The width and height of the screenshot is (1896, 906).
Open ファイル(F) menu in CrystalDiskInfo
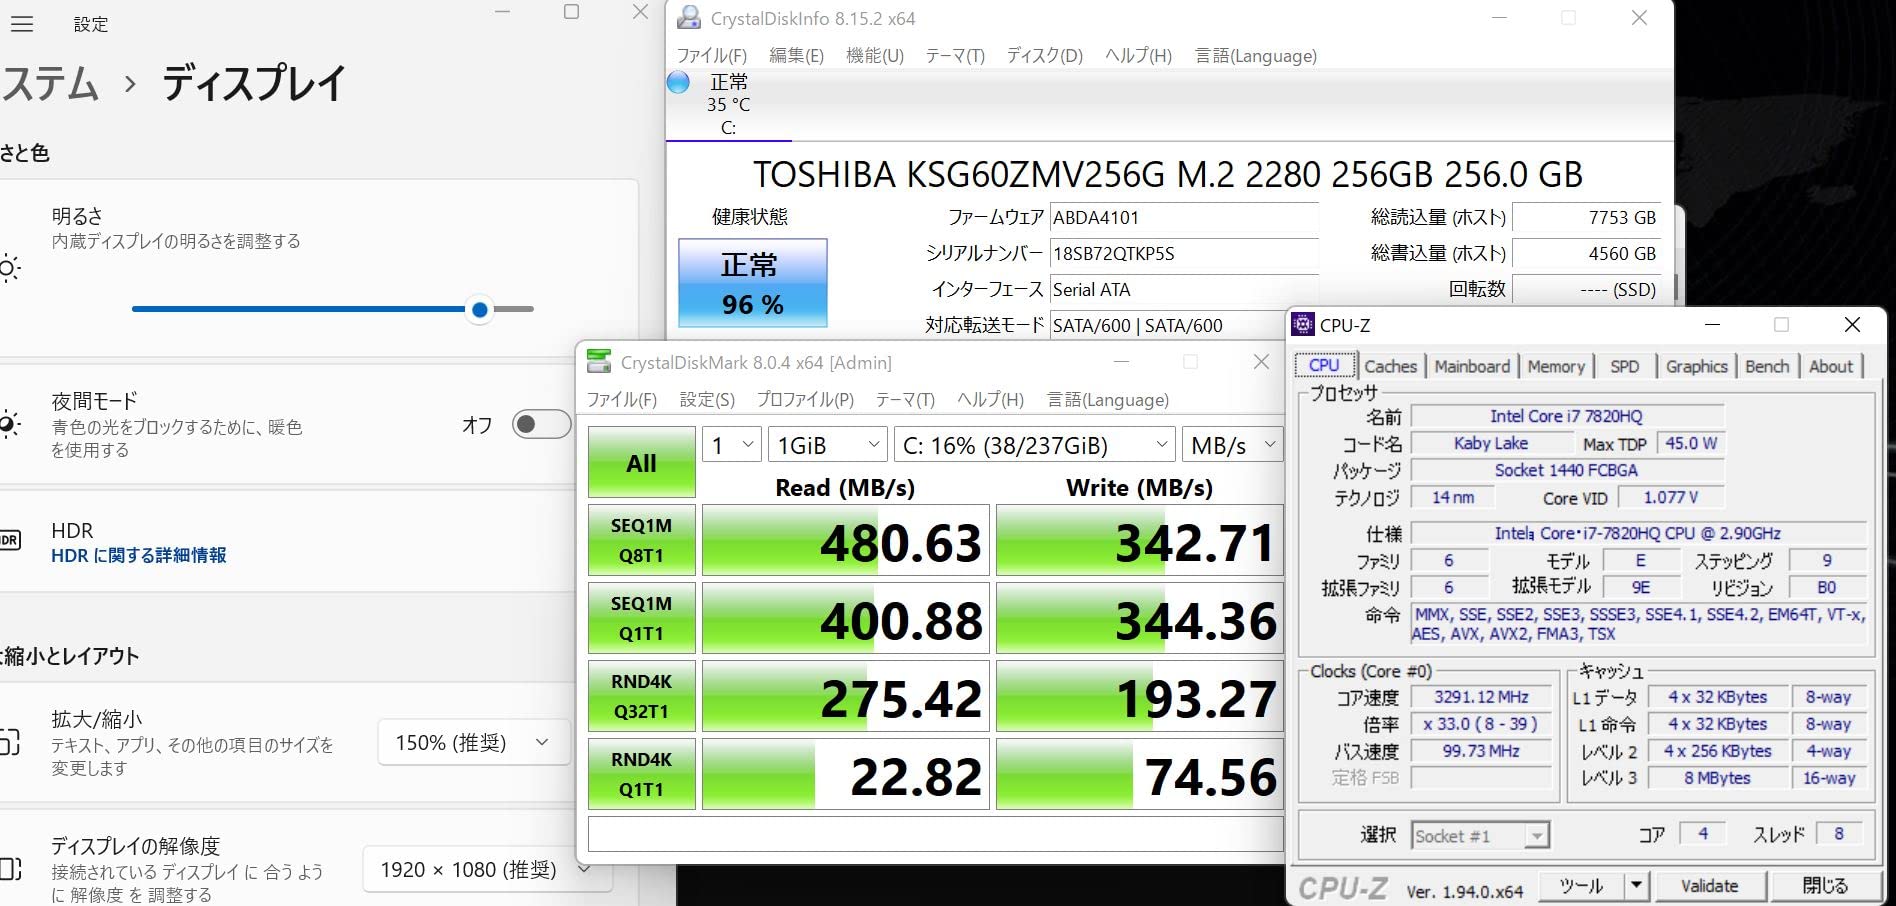[x=712, y=56]
